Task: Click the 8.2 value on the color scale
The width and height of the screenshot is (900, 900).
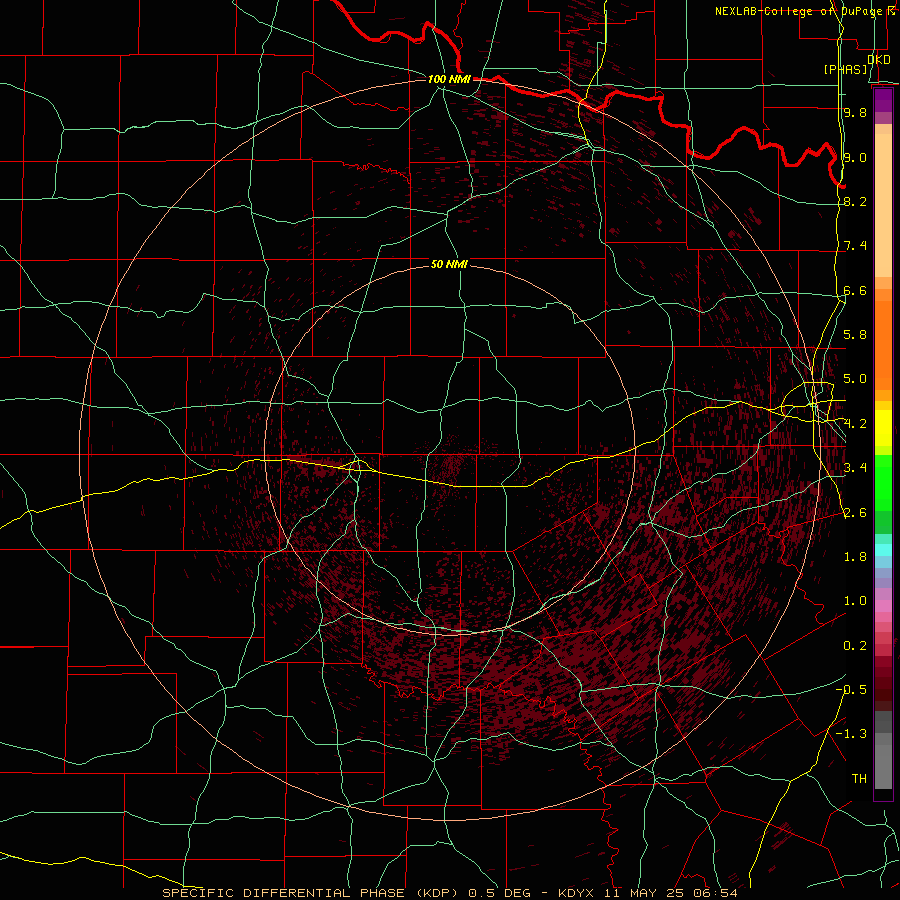Action: tap(855, 201)
